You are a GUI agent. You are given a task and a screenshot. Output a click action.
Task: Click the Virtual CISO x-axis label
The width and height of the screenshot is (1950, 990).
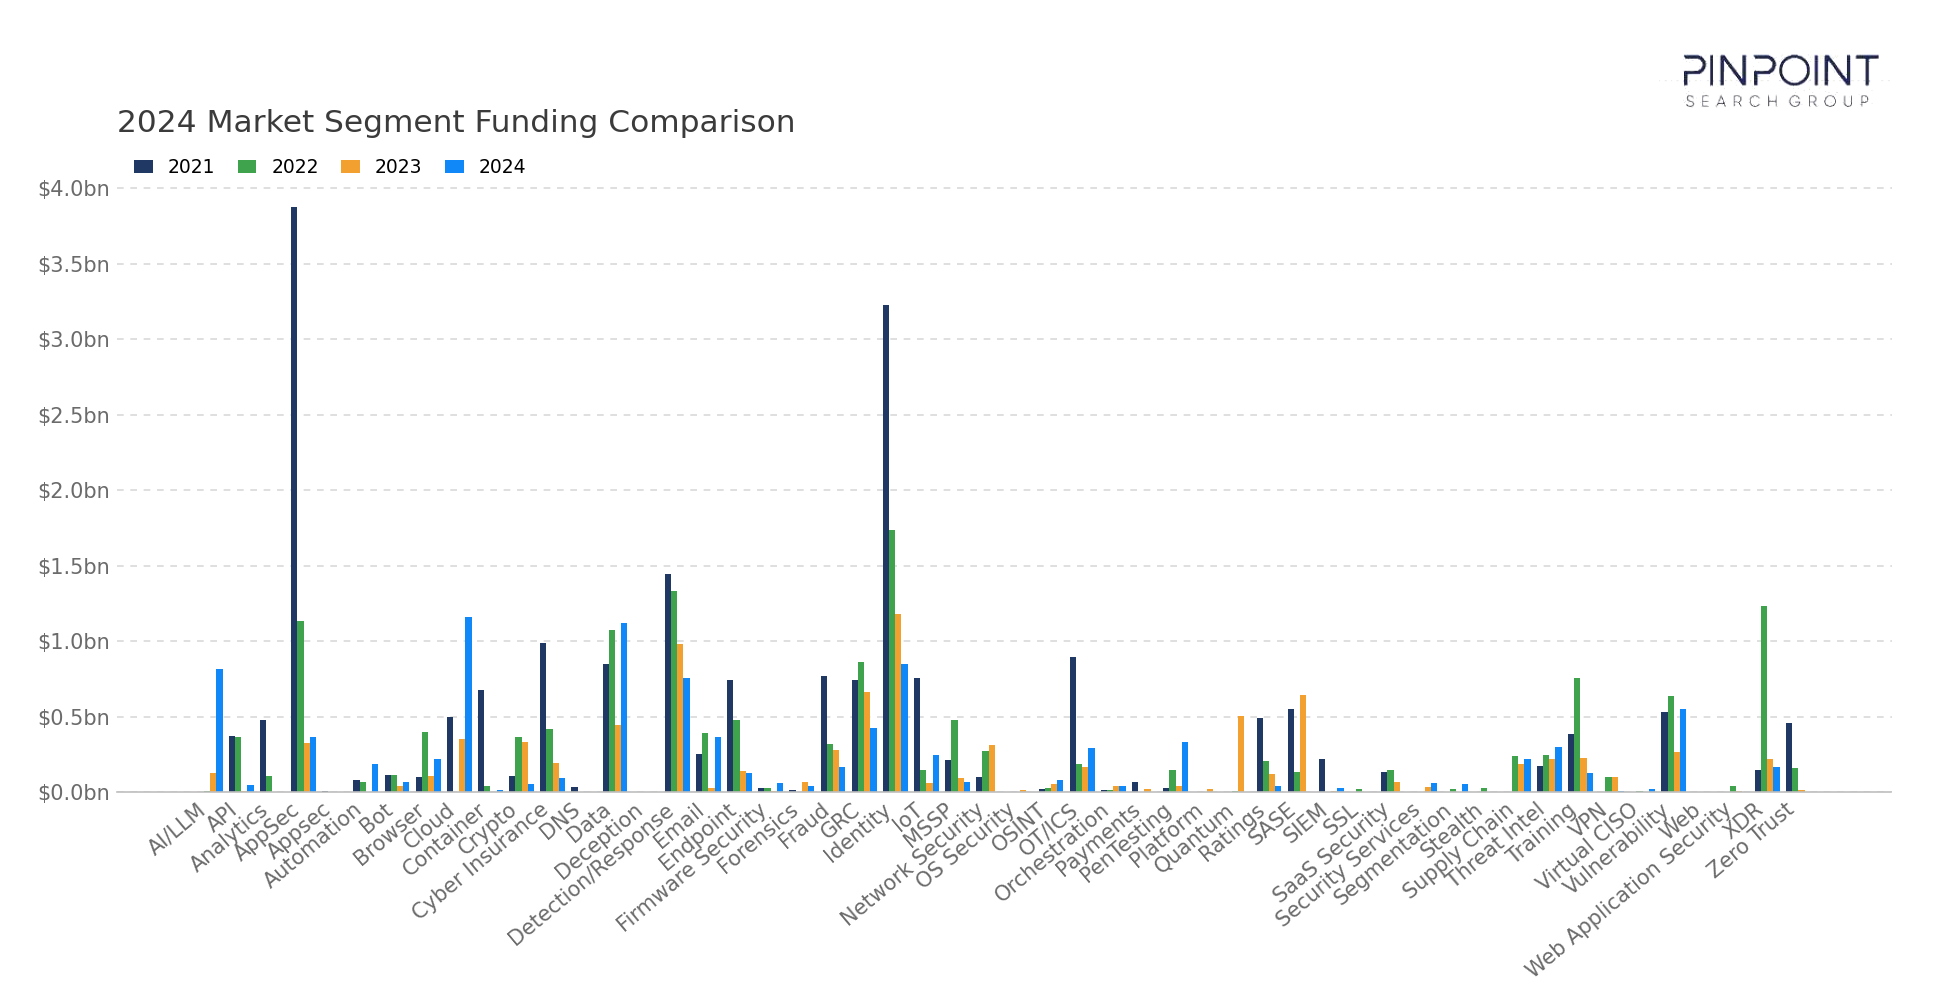(x=1587, y=846)
